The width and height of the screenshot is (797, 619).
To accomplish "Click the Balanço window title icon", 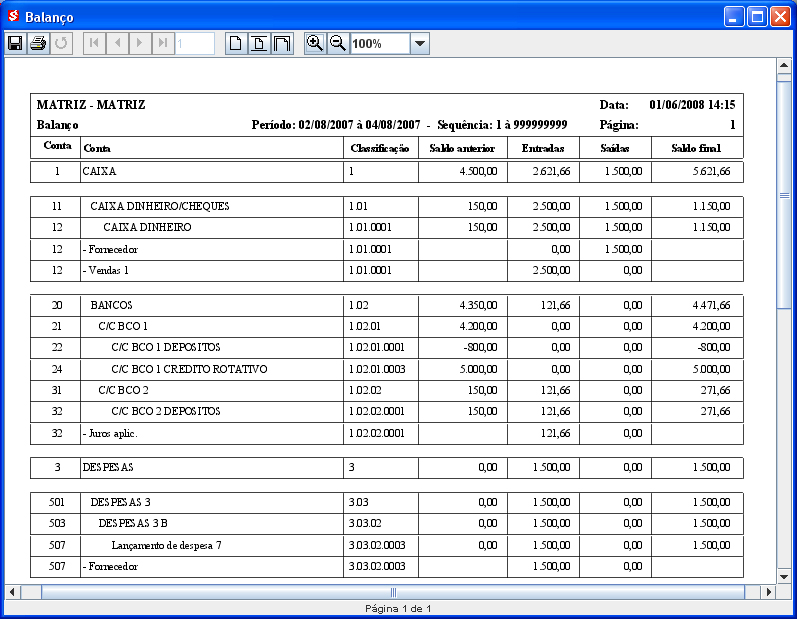I will (x=13, y=16).
